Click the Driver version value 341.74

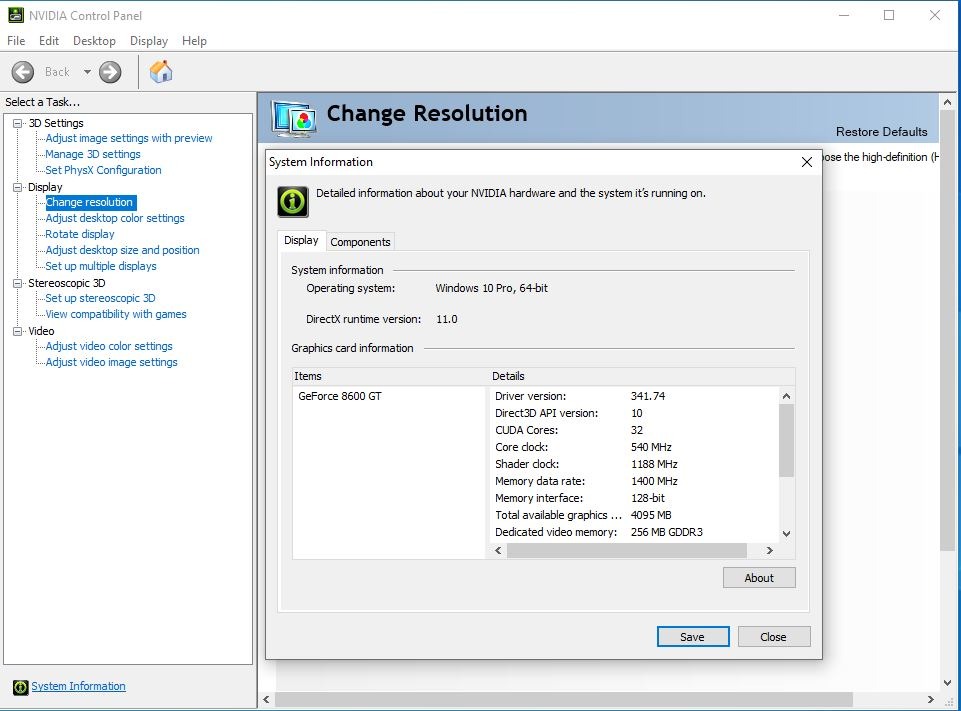[648, 397]
